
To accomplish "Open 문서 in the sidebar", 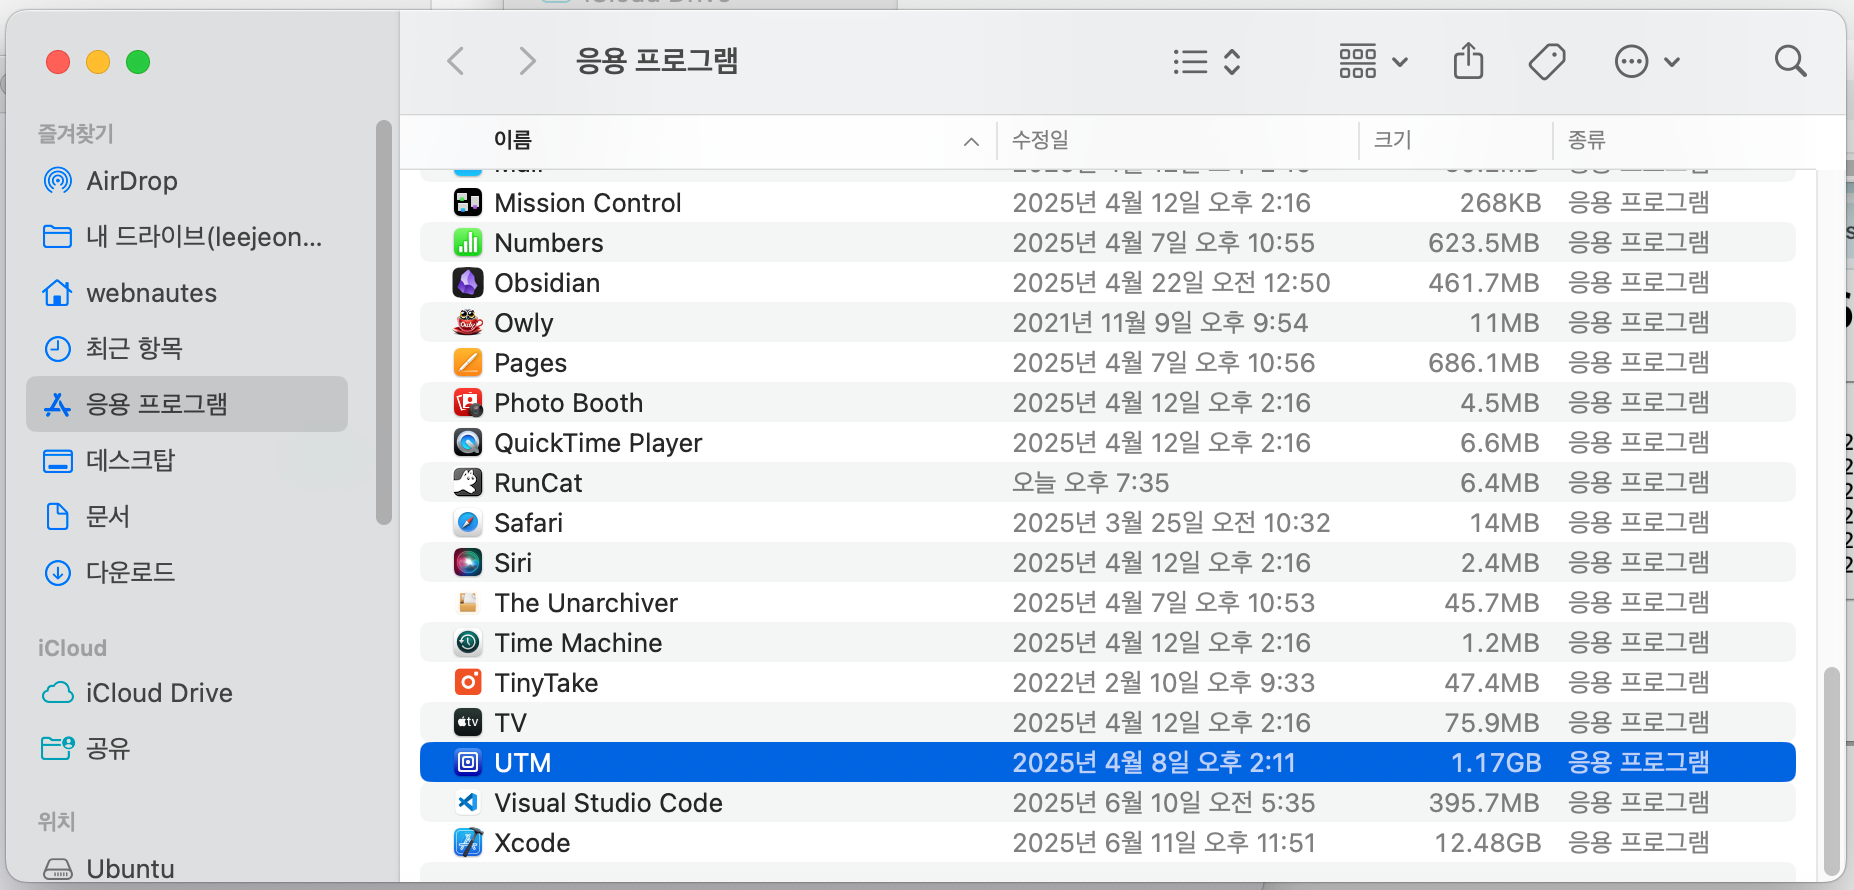I will 187,516.
